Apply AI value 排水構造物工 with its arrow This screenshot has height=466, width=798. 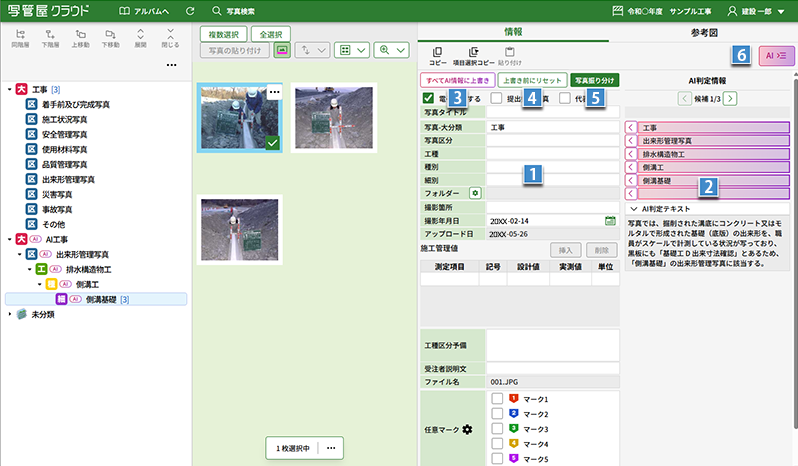pyautogui.click(x=631, y=154)
